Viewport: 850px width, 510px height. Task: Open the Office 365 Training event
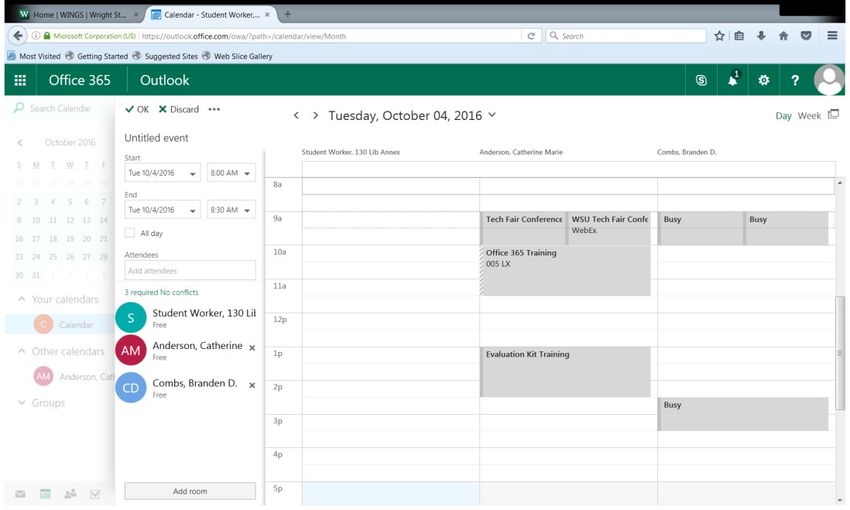(565, 270)
